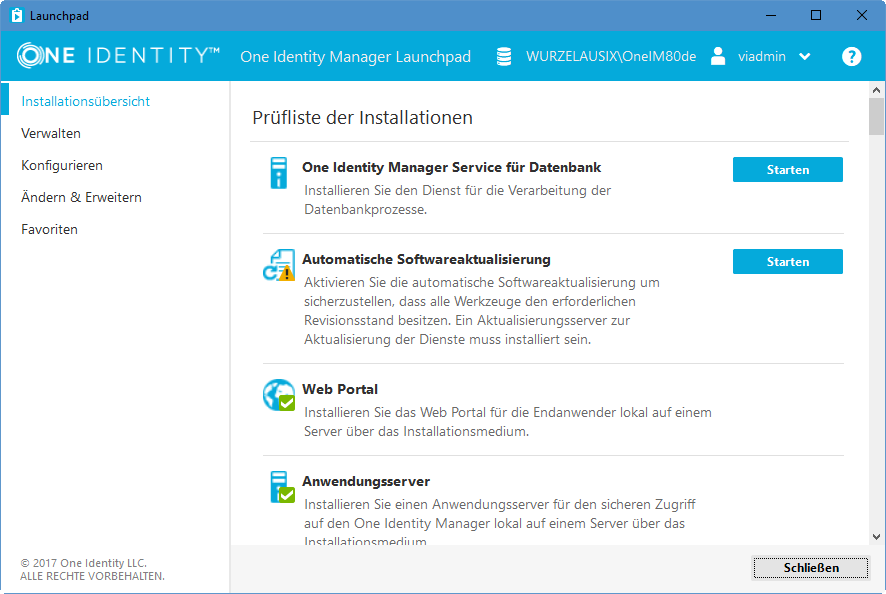Open the help question mark icon
This screenshot has height=594, width=886.
click(852, 57)
